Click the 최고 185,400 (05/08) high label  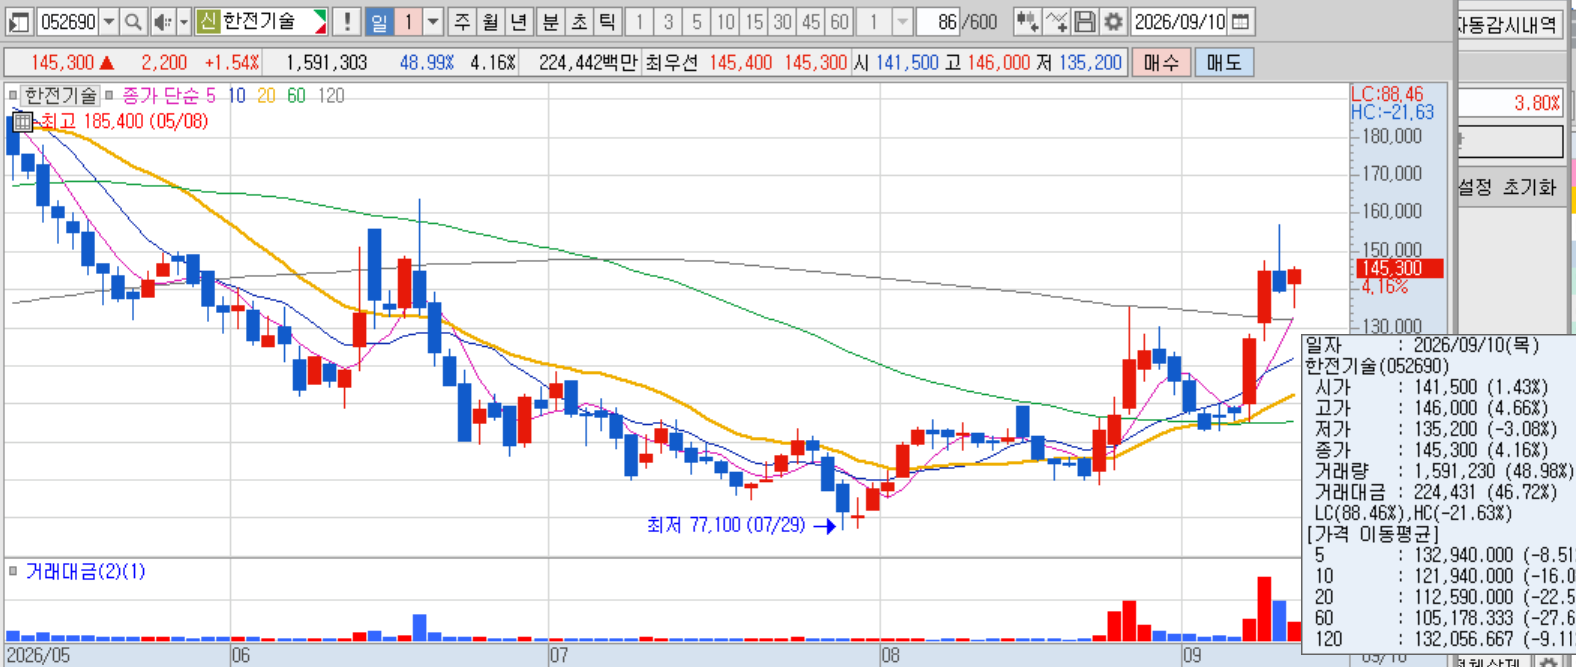tap(124, 122)
